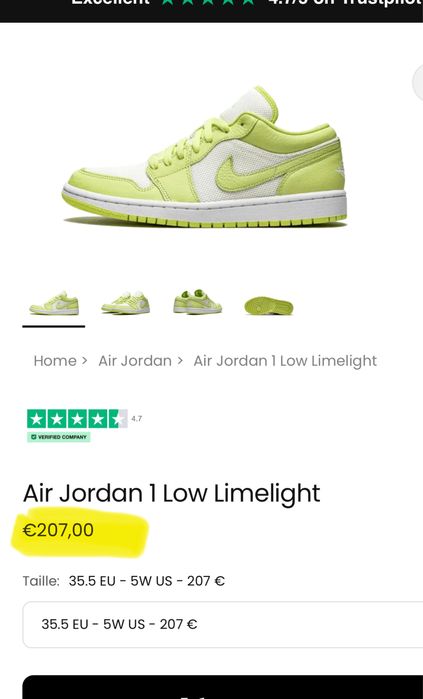Screen dimensions: 423x699
Task: Open Air Jordan 1 Low Limelight breadcrumb
Action: pos(285,361)
